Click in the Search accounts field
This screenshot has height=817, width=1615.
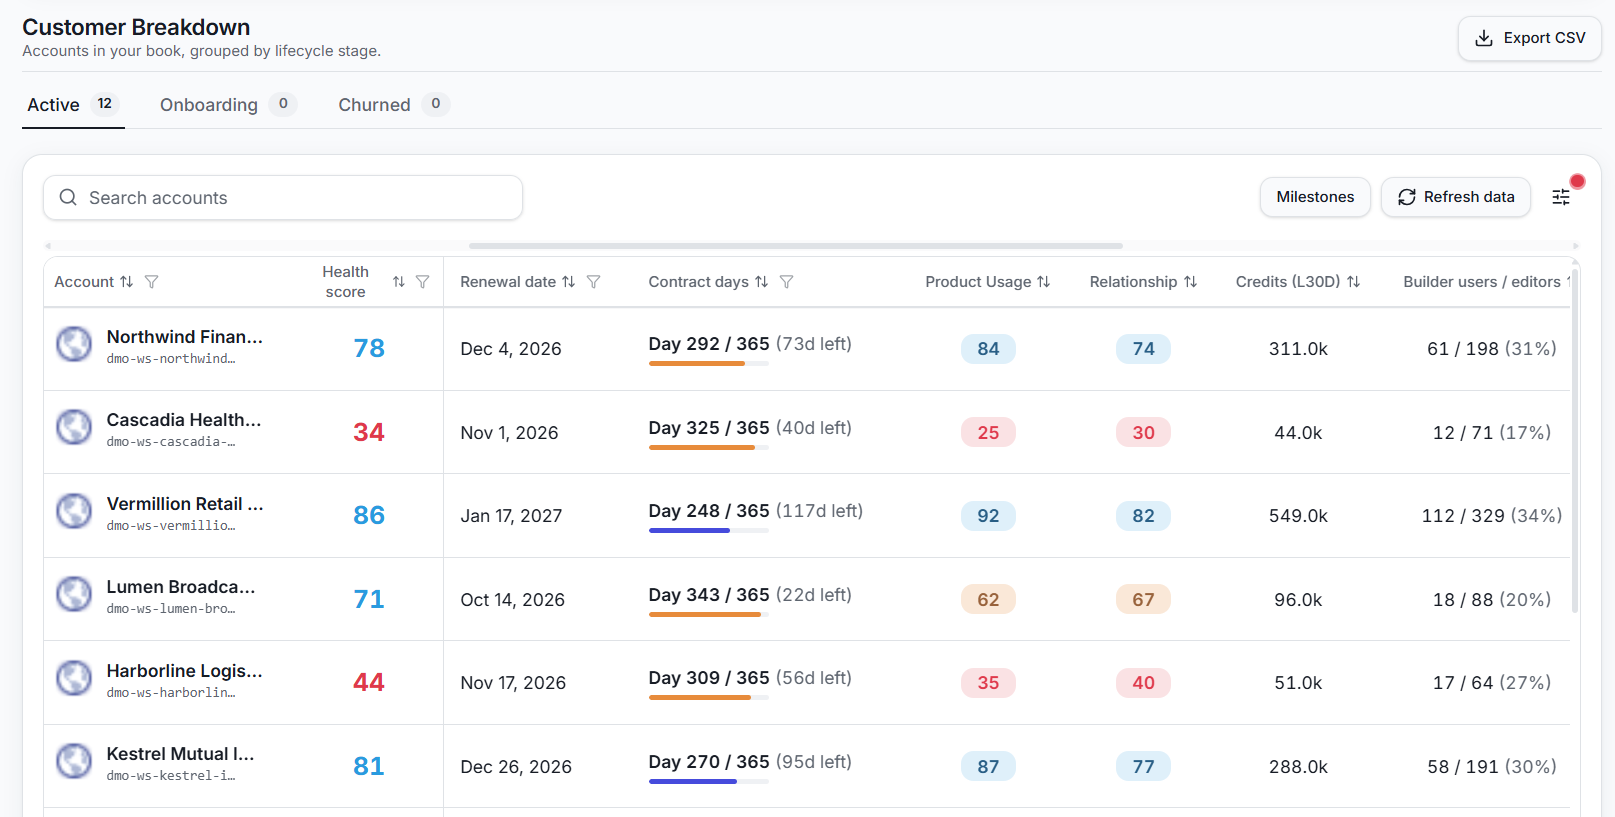(283, 198)
